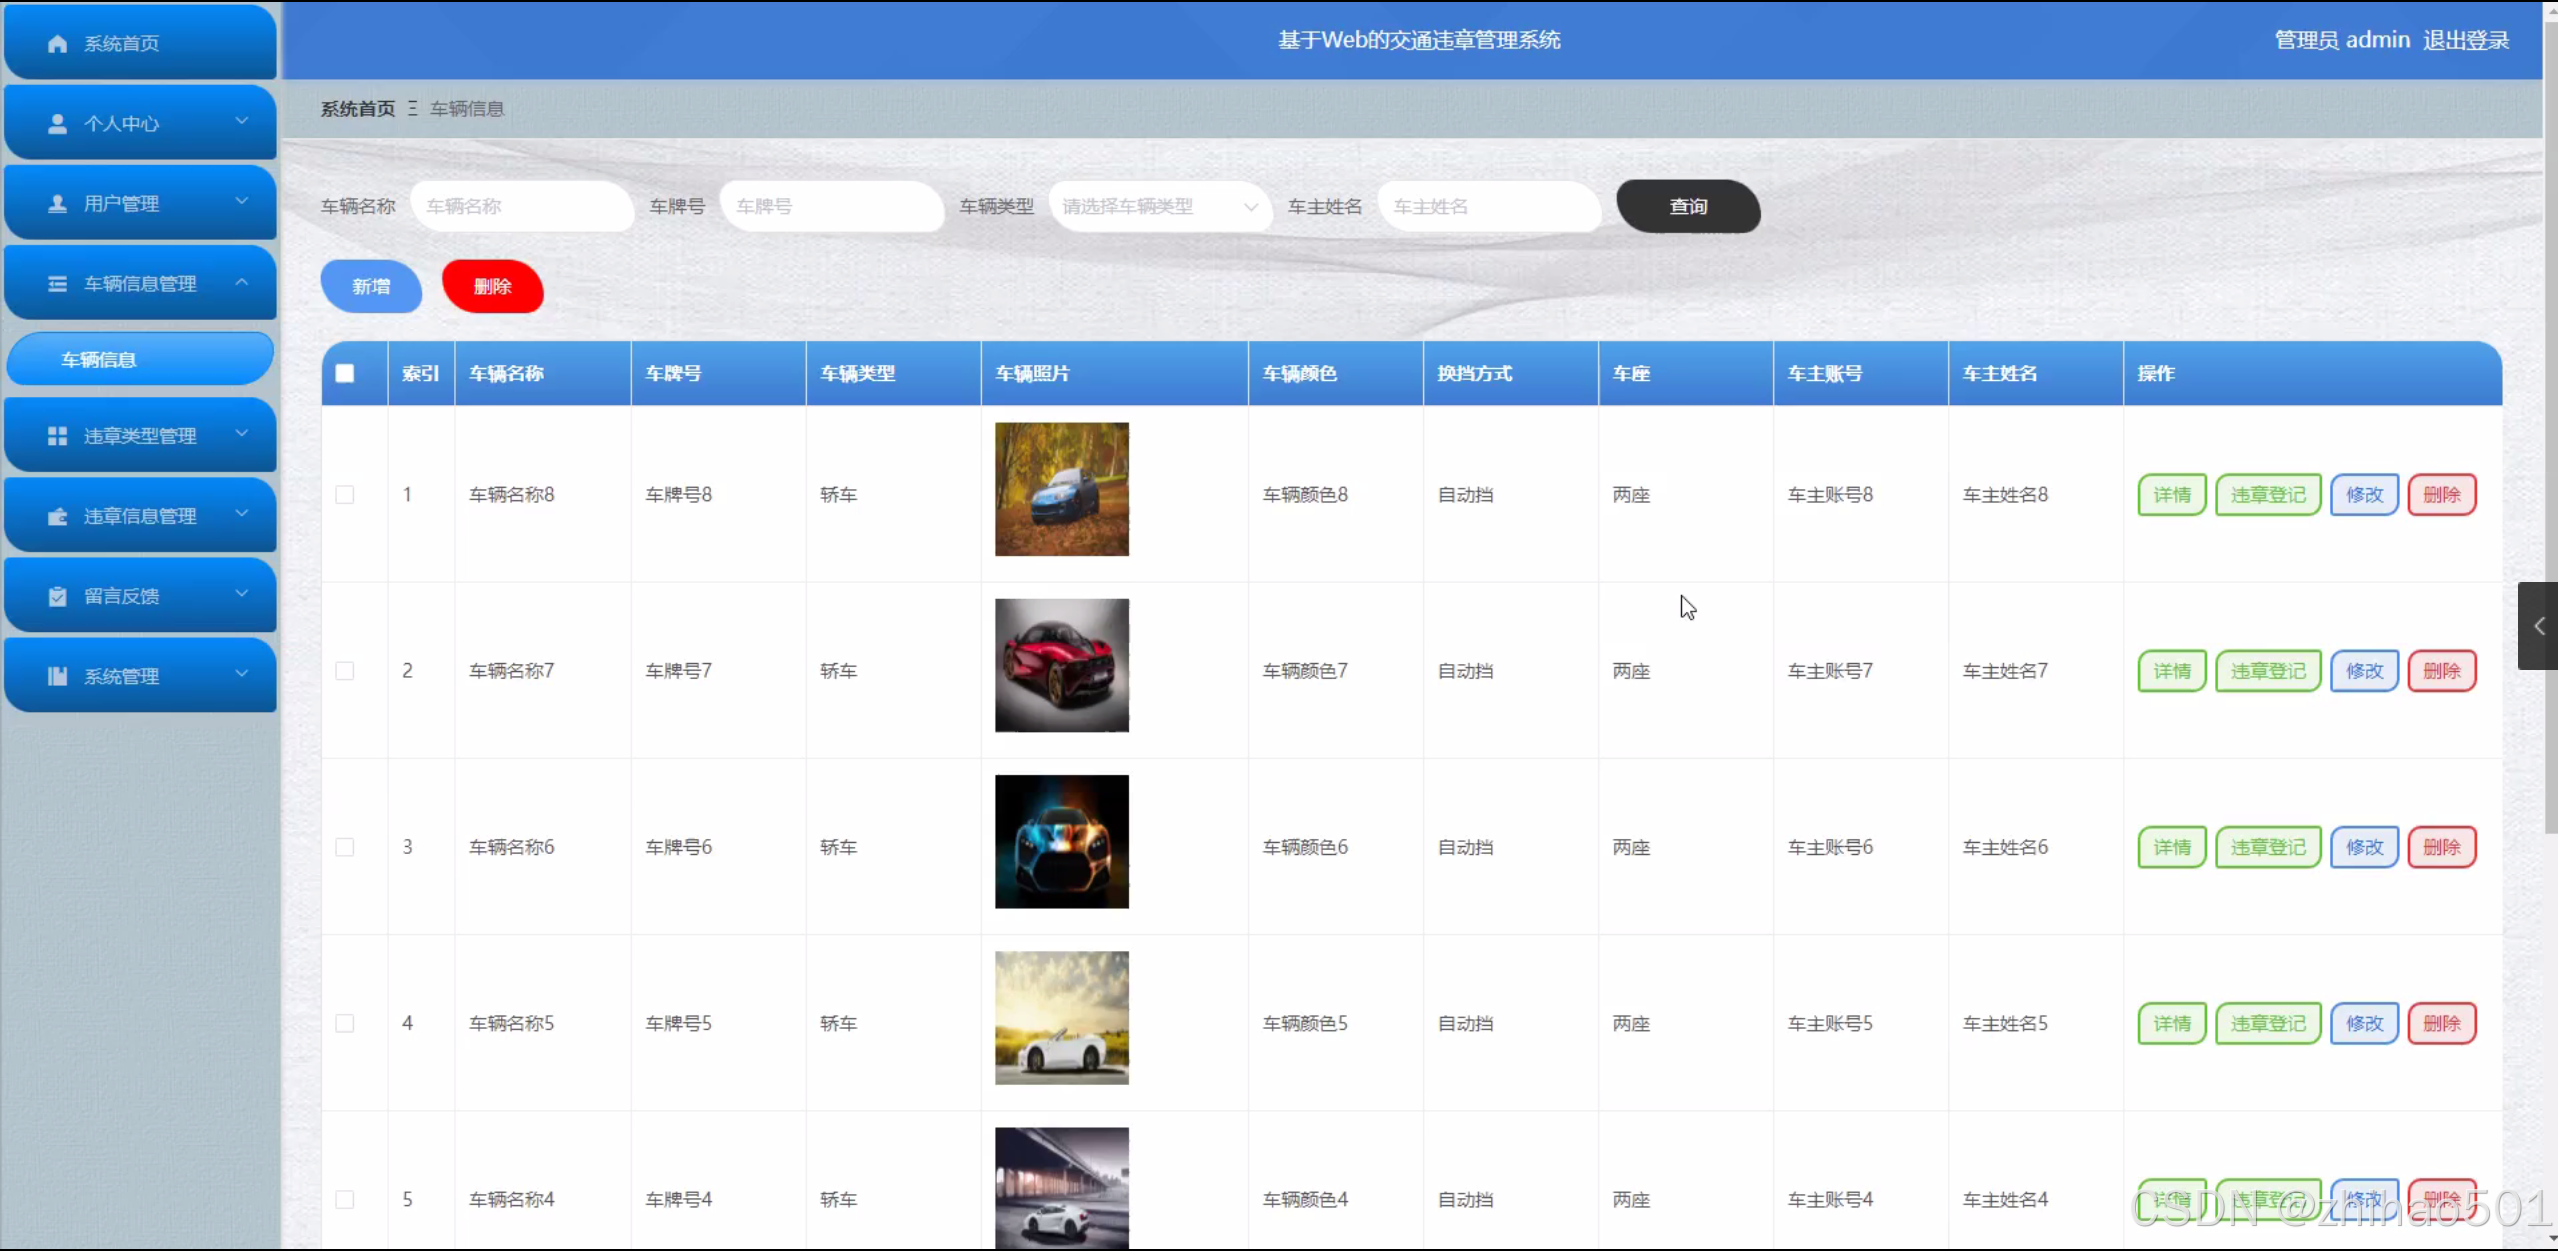
Task: Click the user icon next to 用户管理
Action: 57,204
